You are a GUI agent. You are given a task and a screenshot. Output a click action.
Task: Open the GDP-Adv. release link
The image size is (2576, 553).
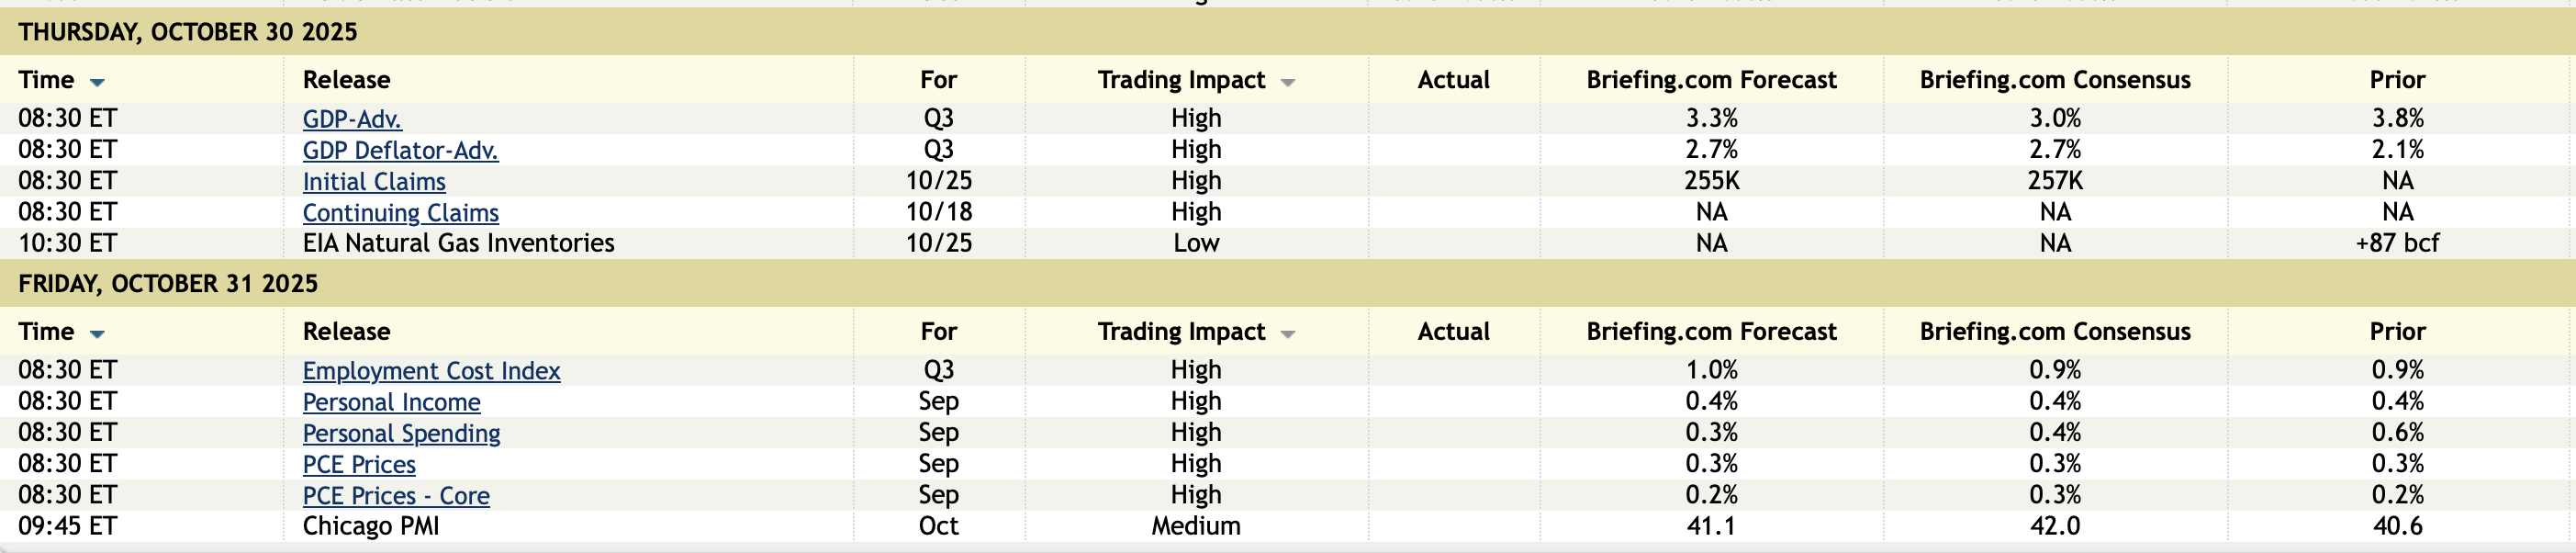tap(352, 119)
